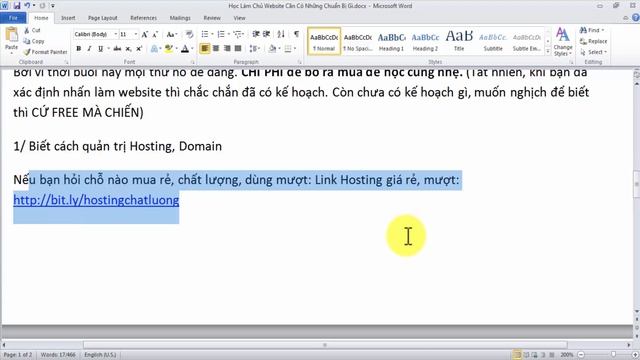Switch to Full Screen Reading view
This screenshot has width=640, height=360.
click(526, 355)
